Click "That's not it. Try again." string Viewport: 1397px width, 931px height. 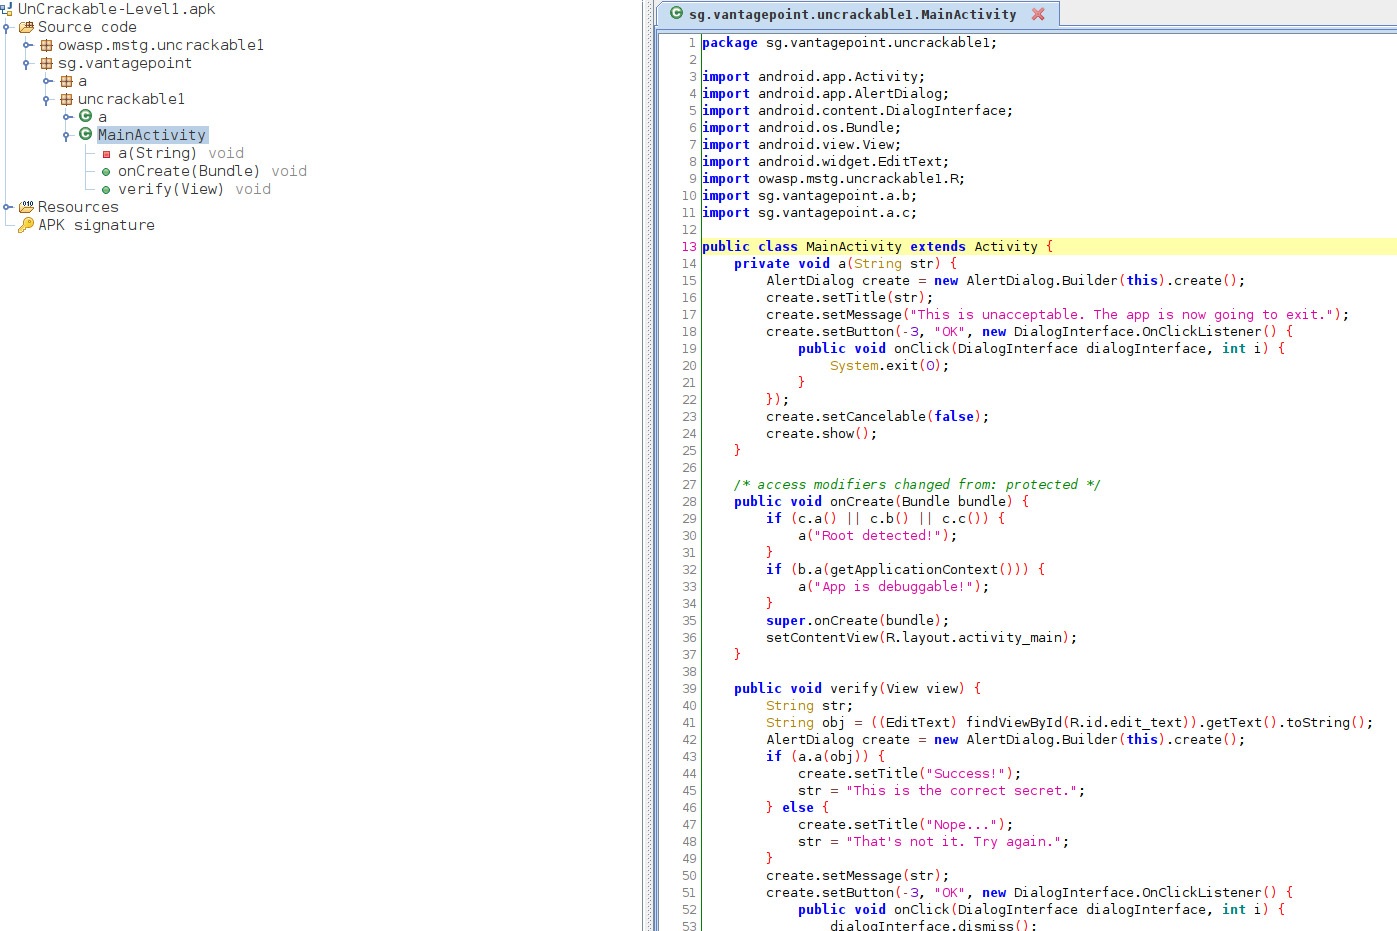[x=953, y=841]
